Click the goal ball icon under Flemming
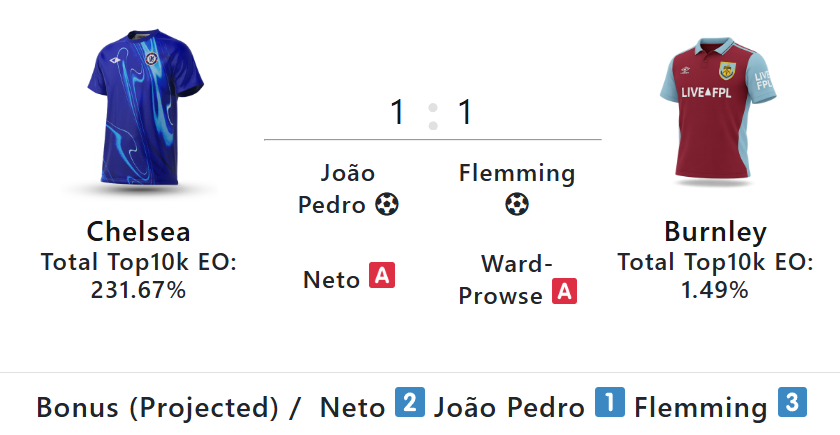 [517, 205]
